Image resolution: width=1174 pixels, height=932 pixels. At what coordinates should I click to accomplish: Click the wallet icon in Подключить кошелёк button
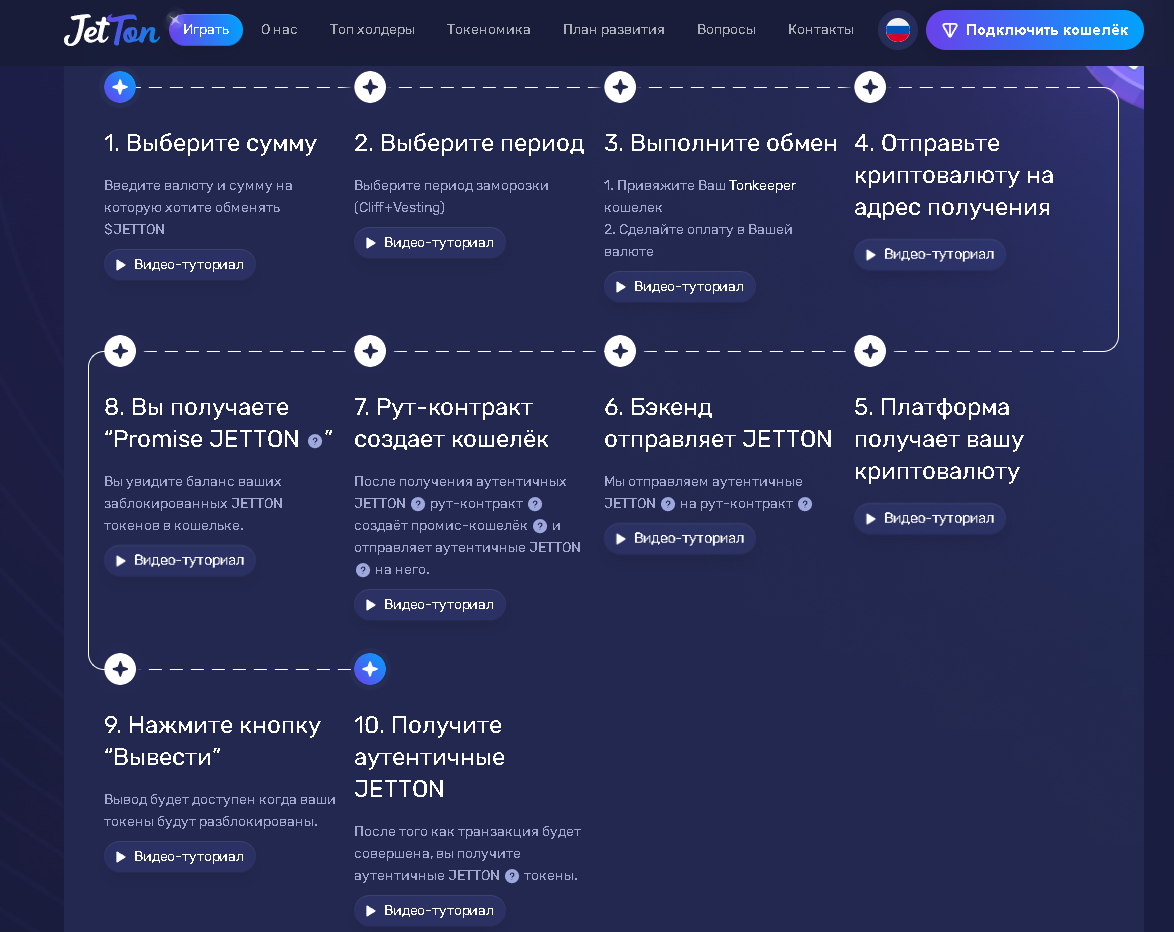point(949,30)
